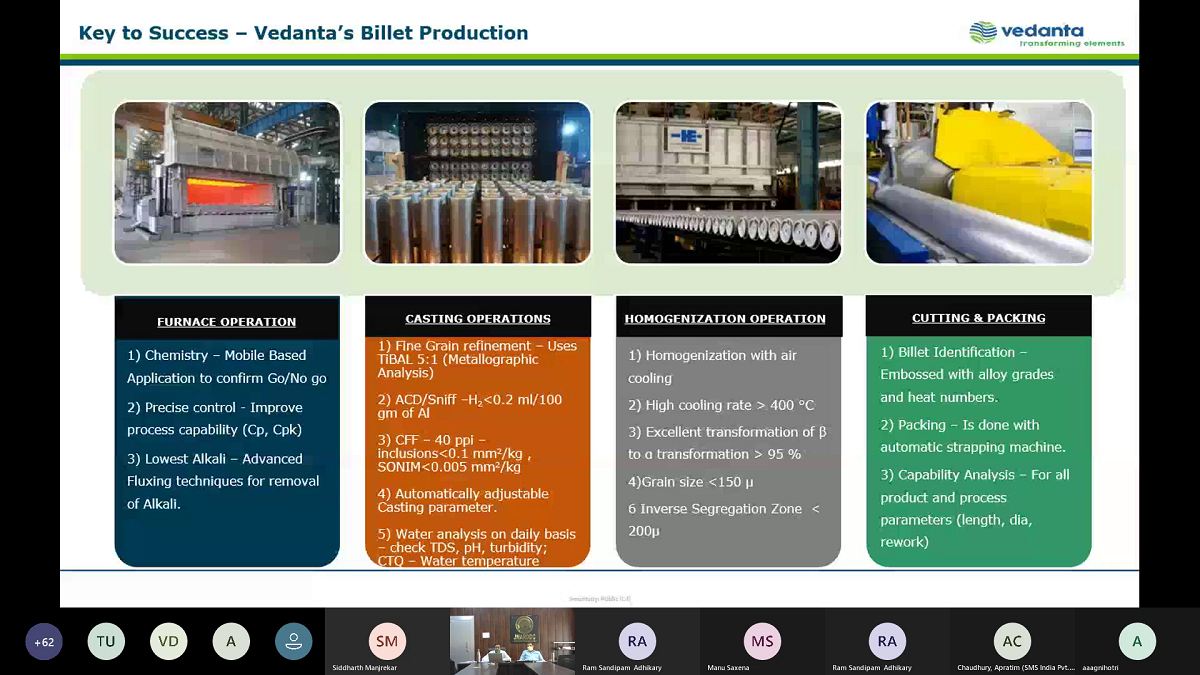Click the yellow cutting machine photo
The height and width of the screenshot is (675, 1200).
pos(979,182)
